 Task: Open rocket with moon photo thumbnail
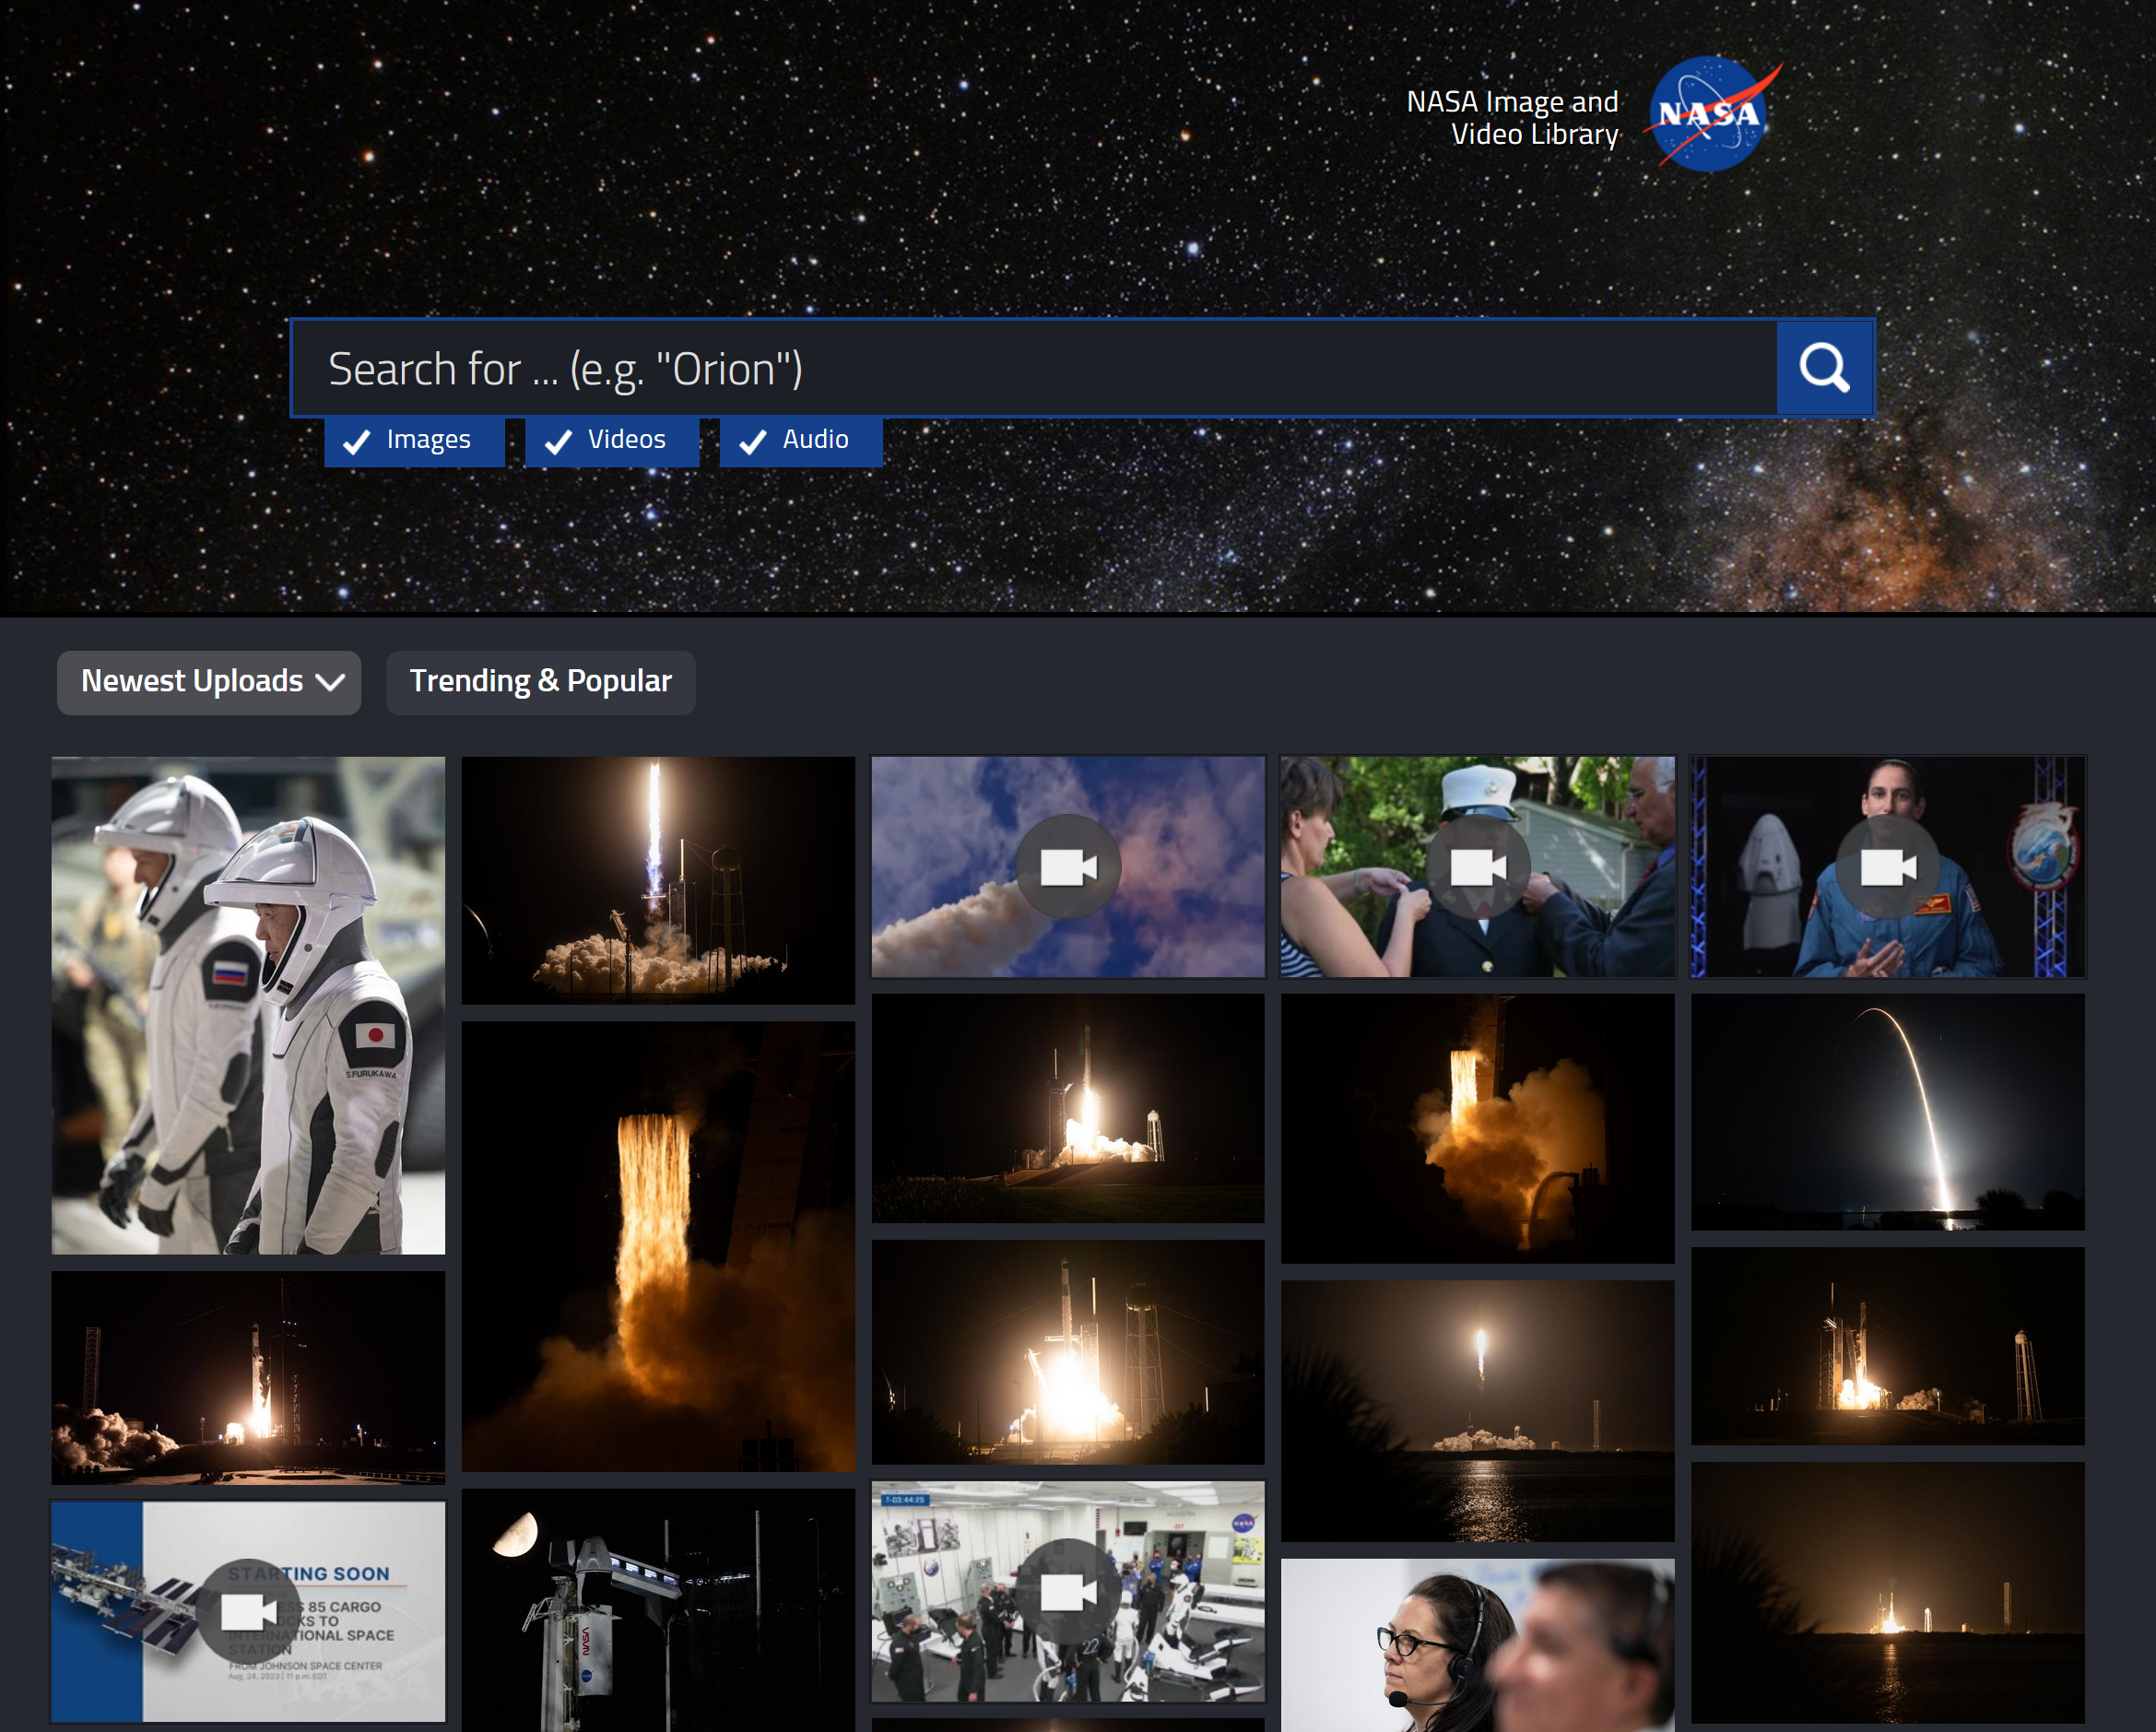click(x=658, y=1610)
